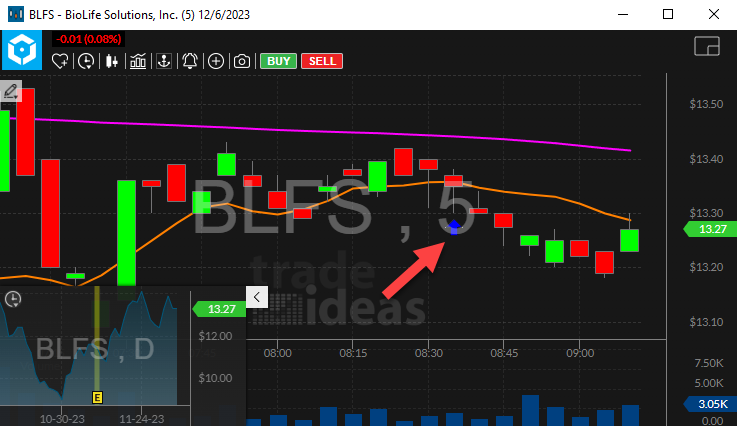Viewport: 737px width, 426px height.
Task: Open the mini chart timeframe clock dropdown
Action: pos(14,299)
